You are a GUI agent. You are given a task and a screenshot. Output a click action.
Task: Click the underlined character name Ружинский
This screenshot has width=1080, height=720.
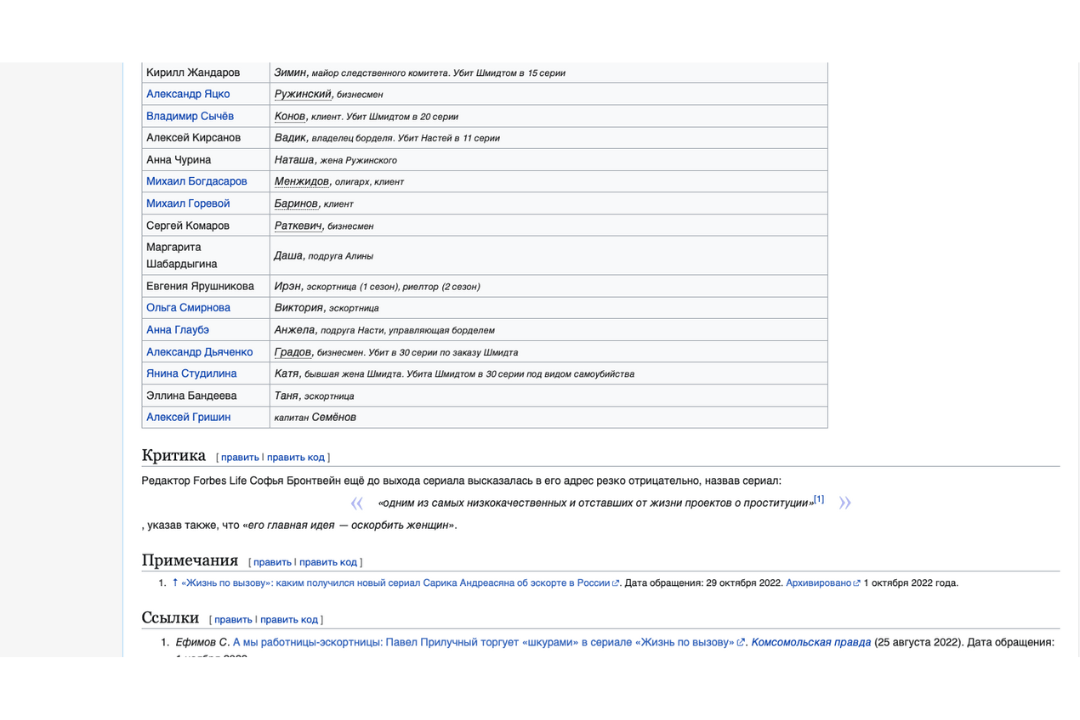(302, 94)
